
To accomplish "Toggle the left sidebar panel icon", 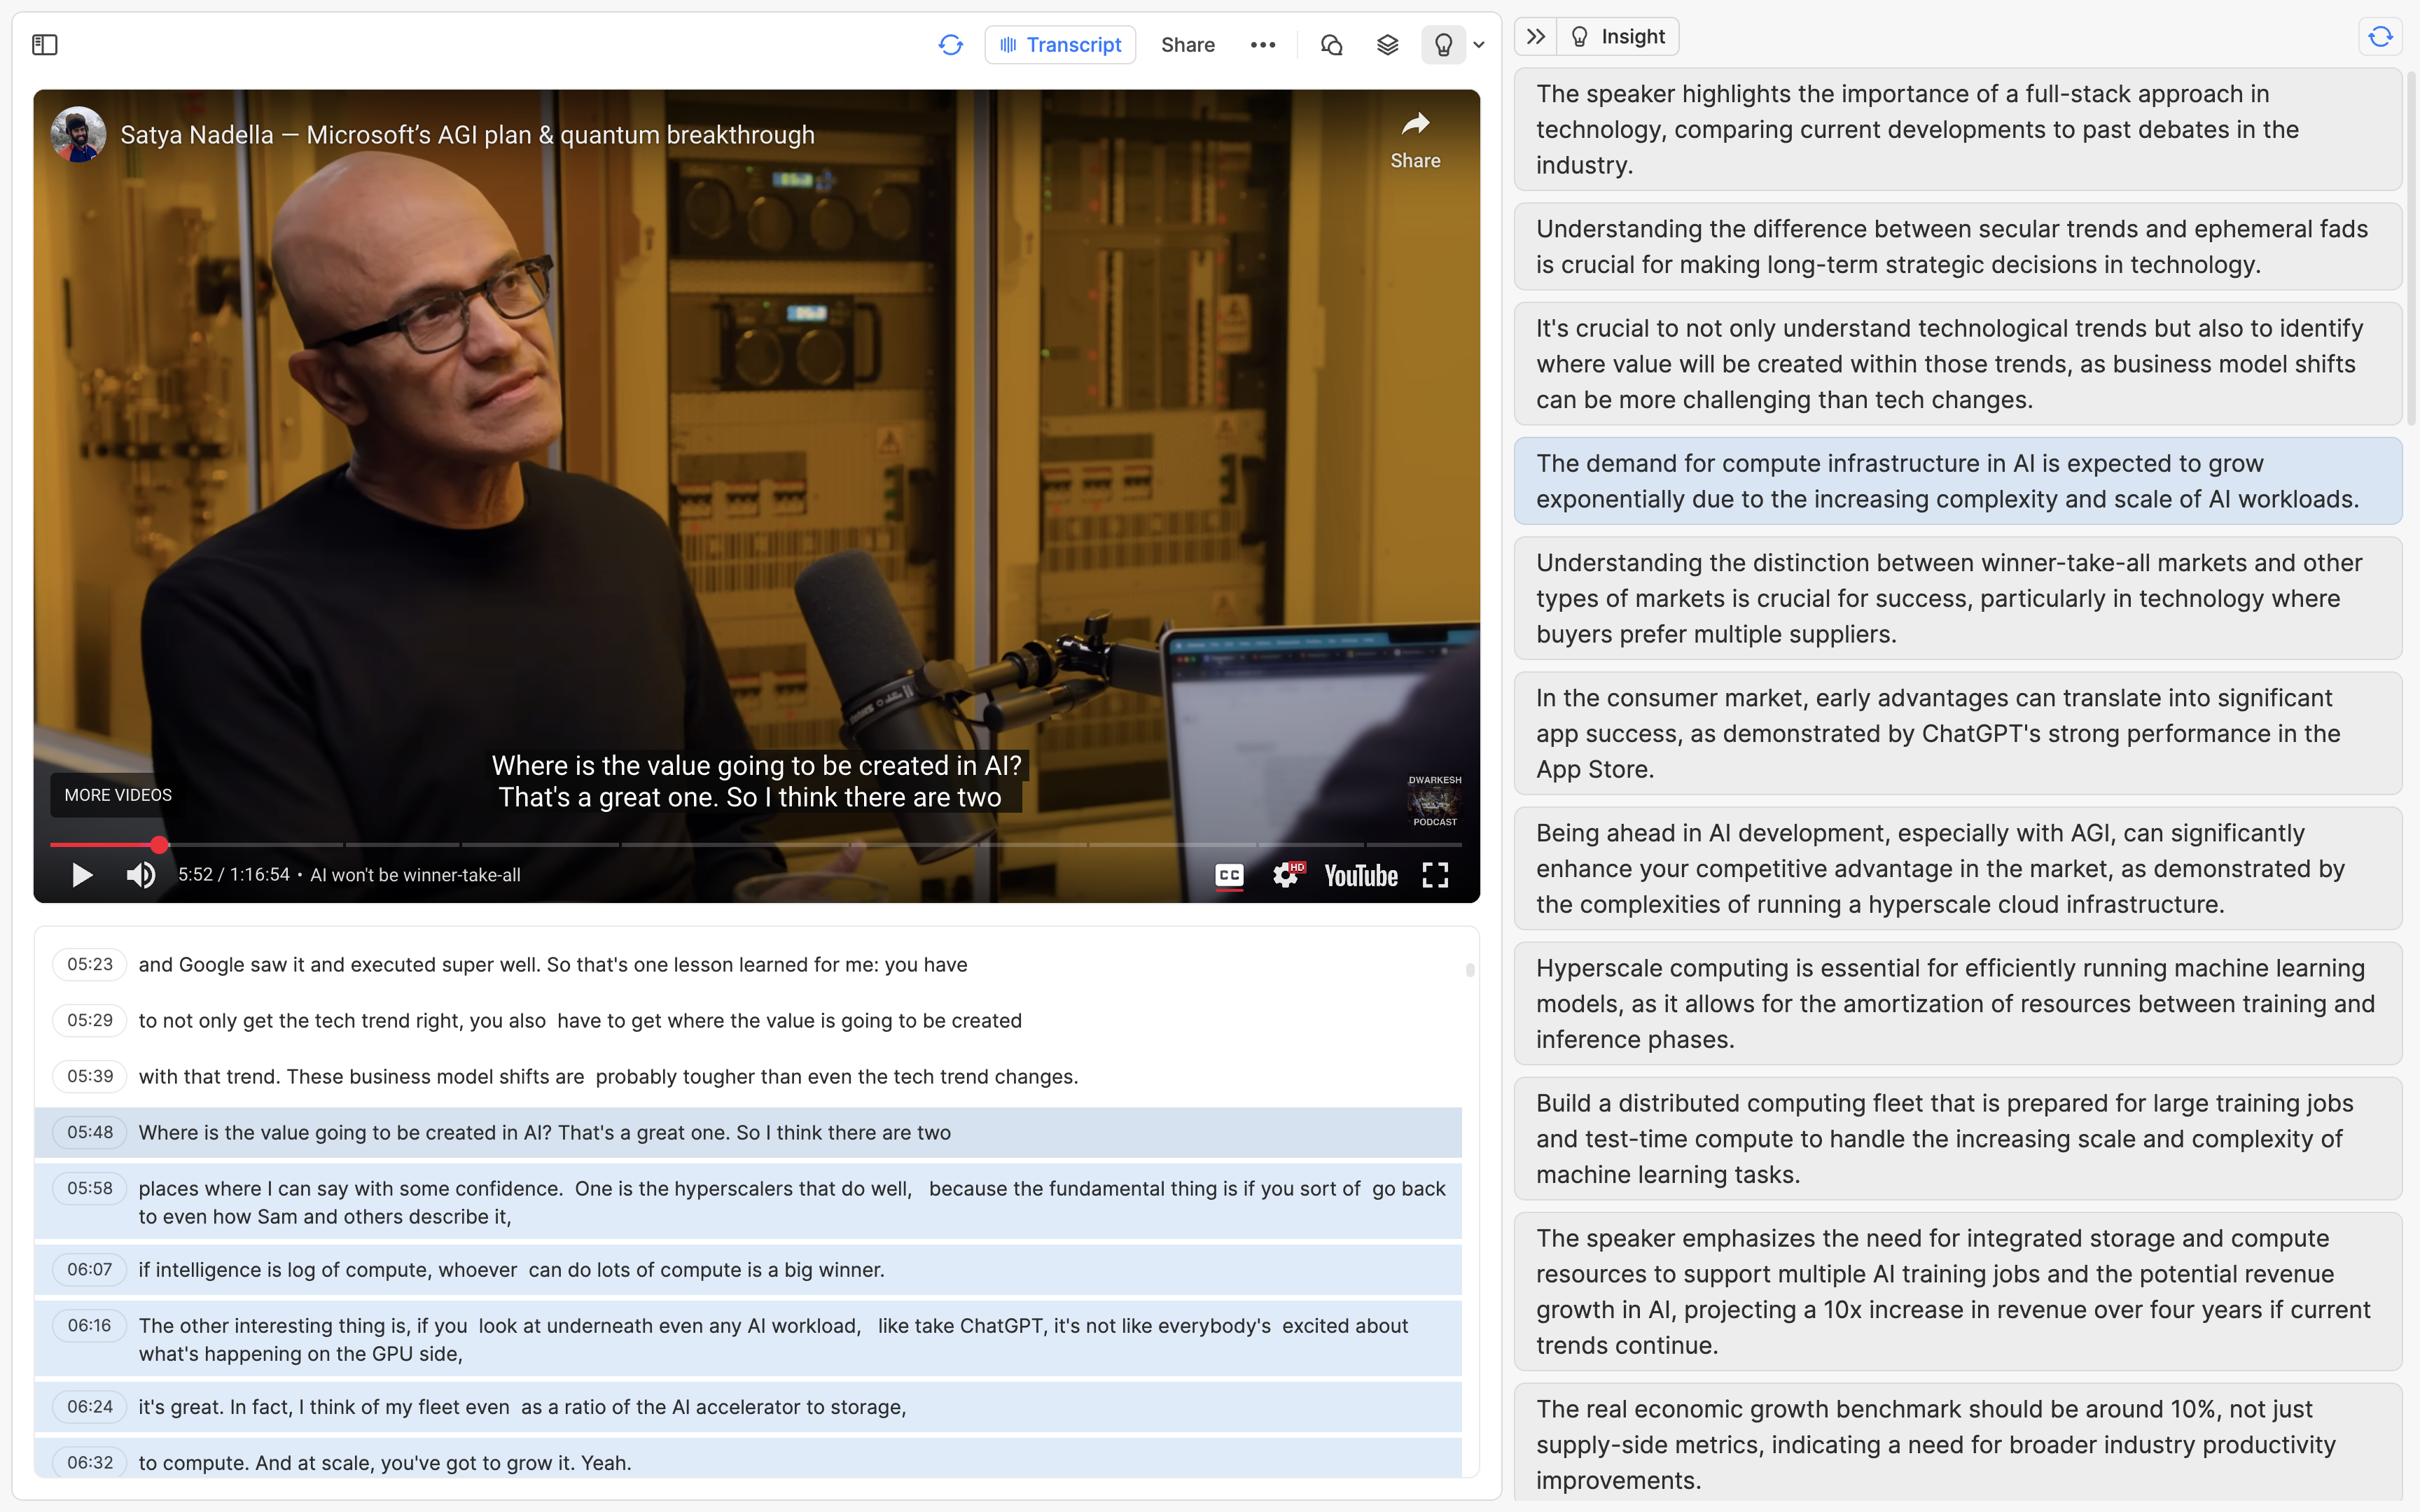I will pyautogui.click(x=45, y=45).
